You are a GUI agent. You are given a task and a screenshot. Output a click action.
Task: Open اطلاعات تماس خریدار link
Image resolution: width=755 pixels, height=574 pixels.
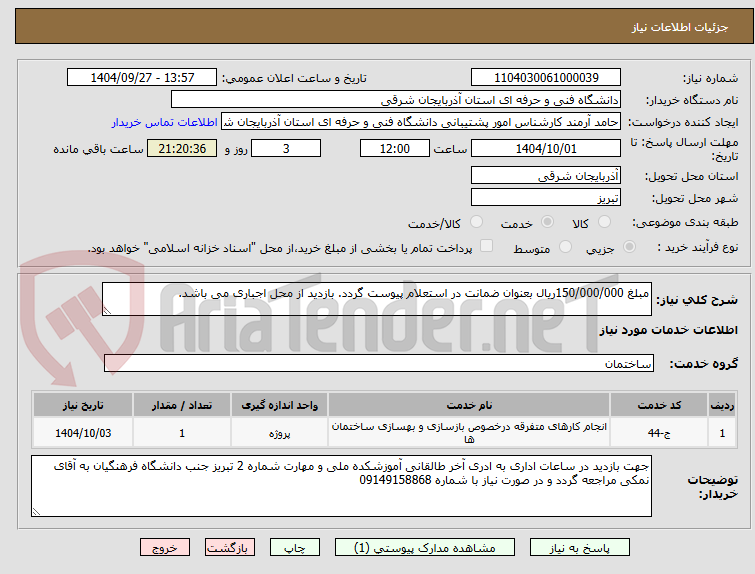click(165, 122)
